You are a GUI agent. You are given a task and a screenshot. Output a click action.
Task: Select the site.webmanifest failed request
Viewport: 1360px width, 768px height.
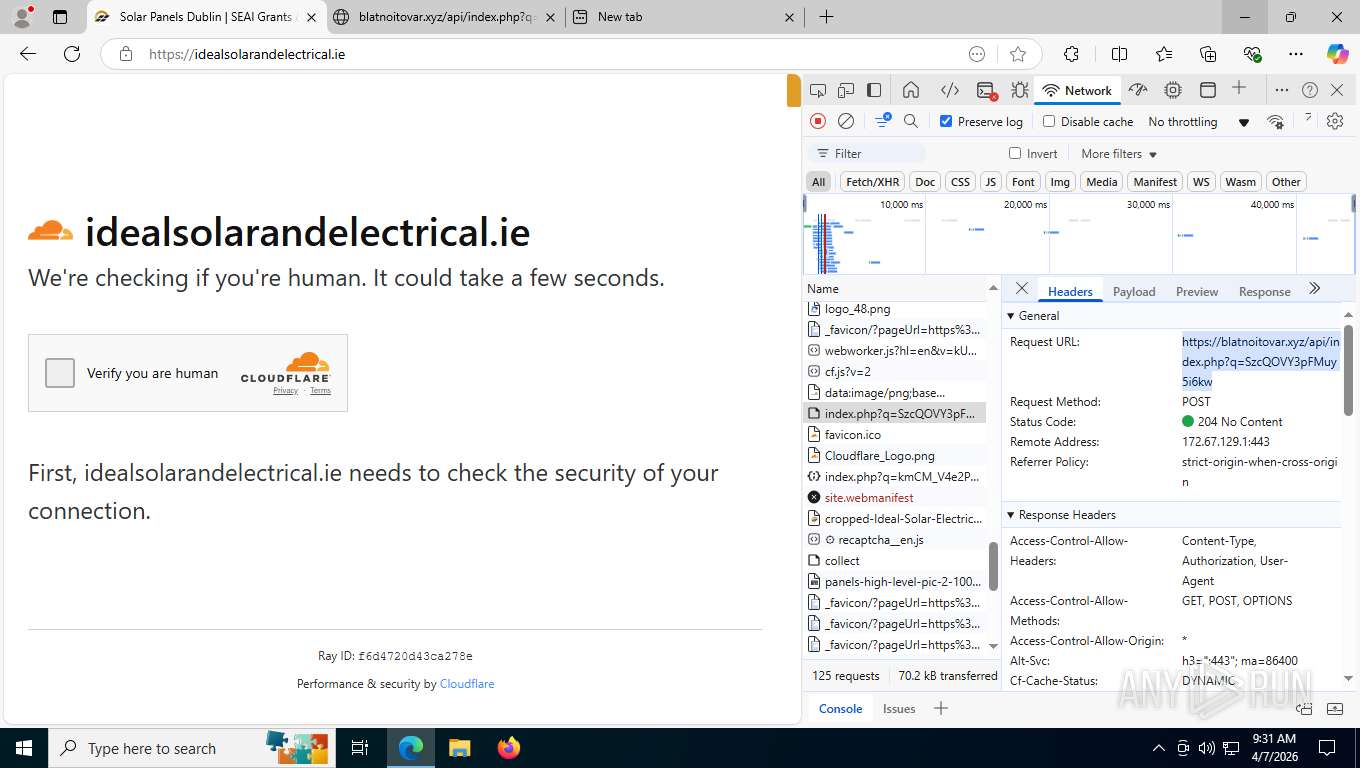896,497
